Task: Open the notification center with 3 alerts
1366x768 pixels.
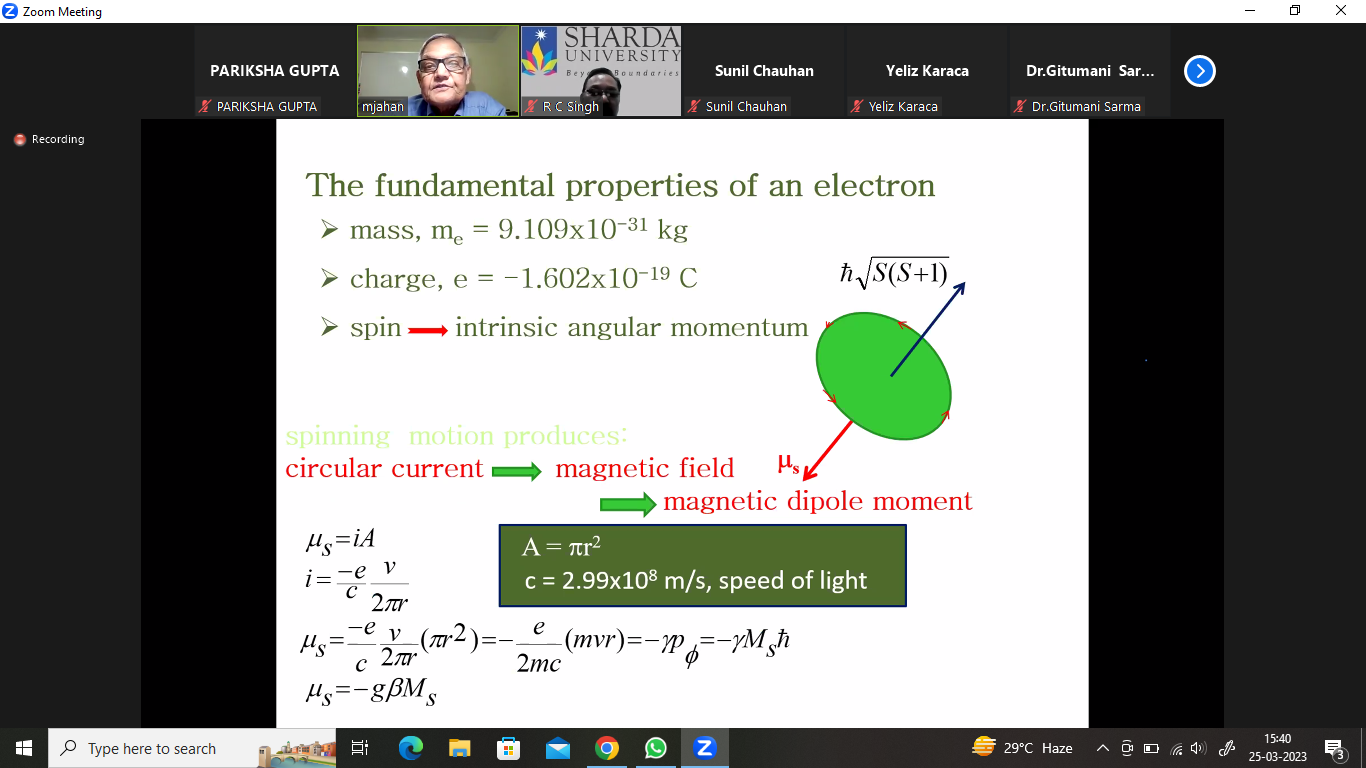Action: pos(1333,748)
